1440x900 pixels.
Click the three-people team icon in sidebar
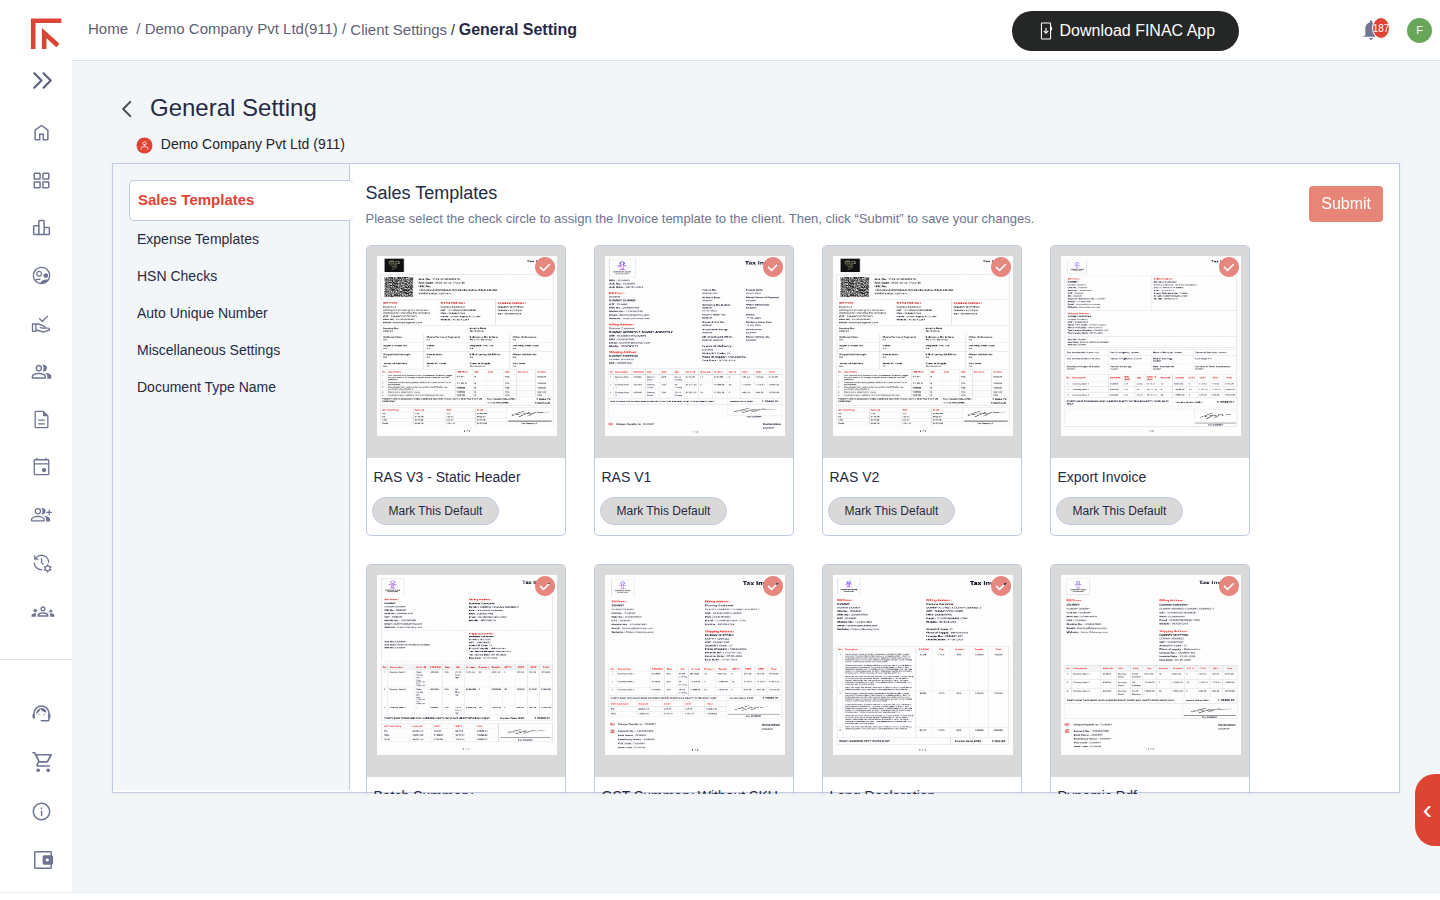(42, 611)
